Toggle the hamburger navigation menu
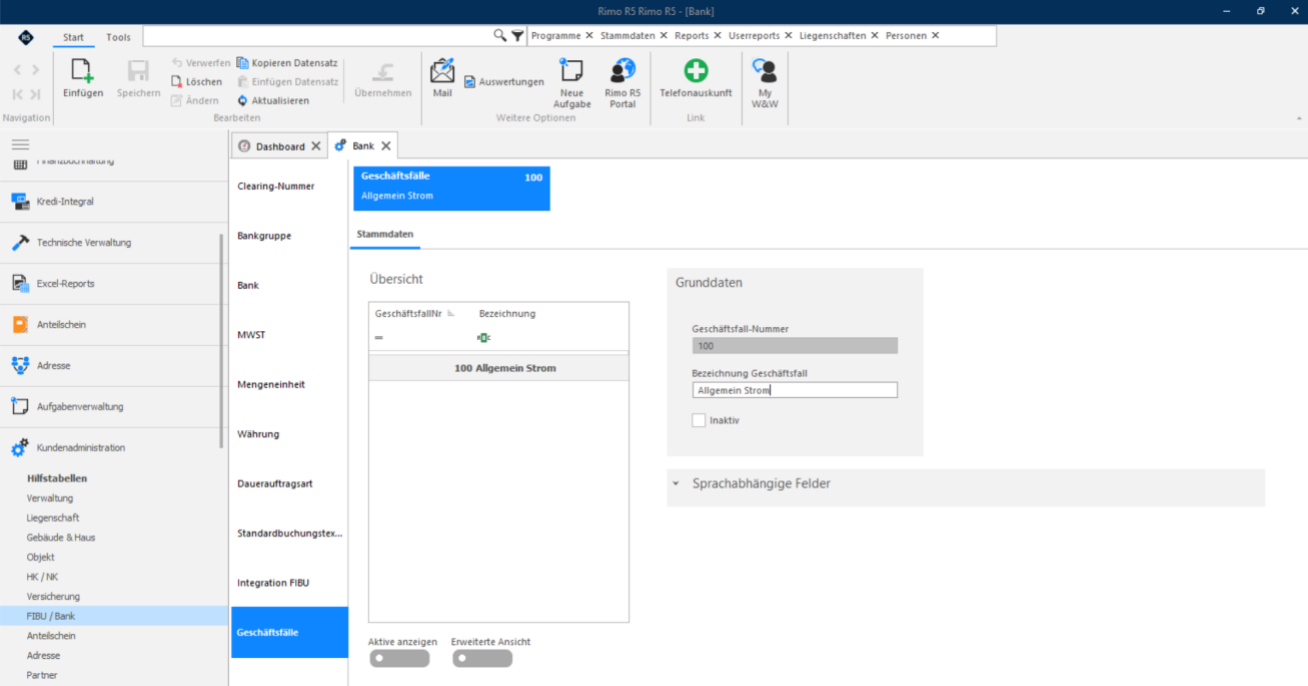This screenshot has width=1308, height=686. pyautogui.click(x=20, y=145)
